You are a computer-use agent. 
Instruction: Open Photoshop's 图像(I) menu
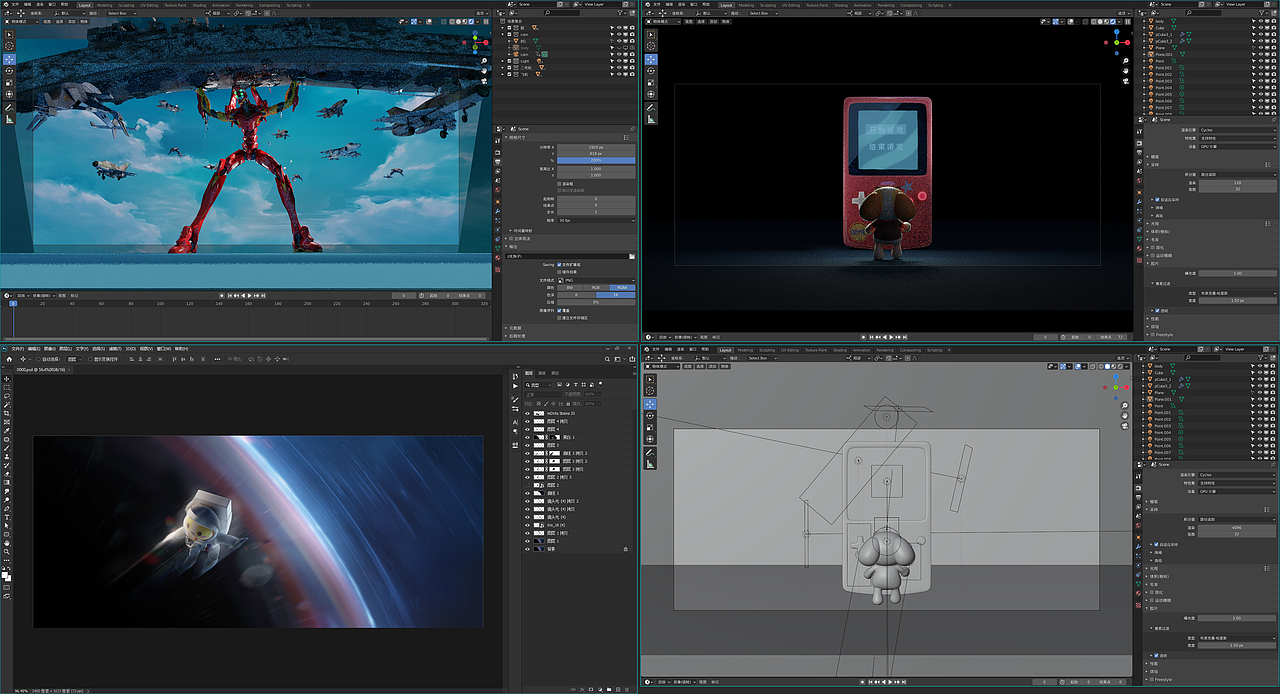tap(50, 349)
